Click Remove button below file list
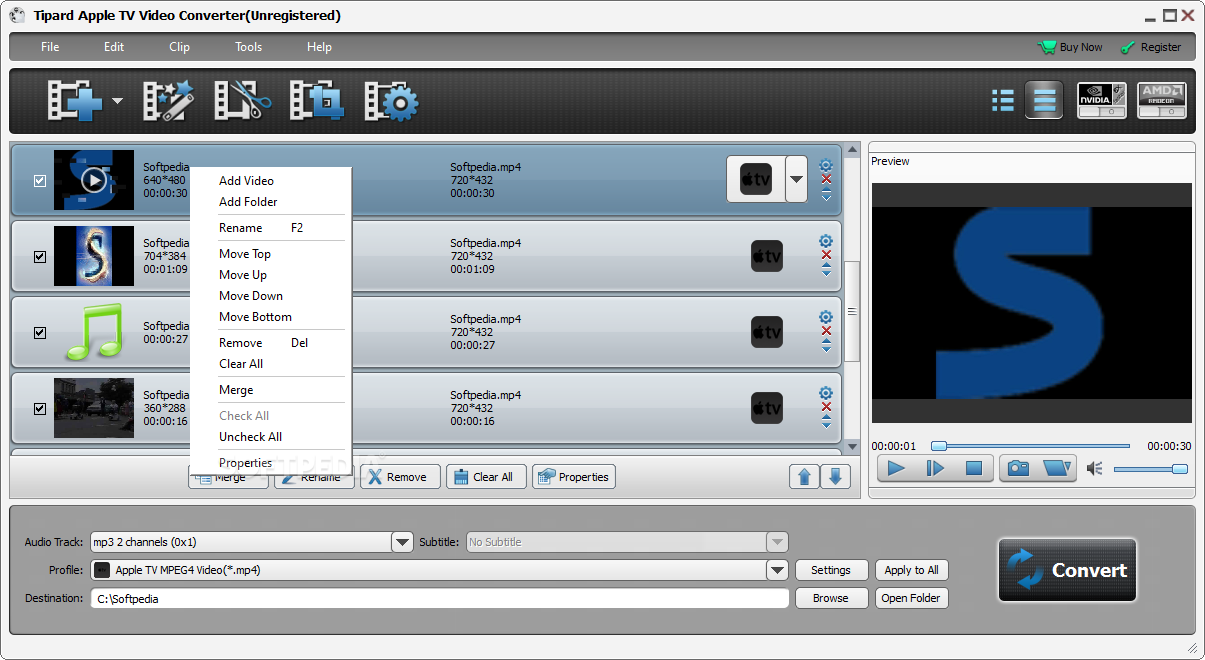 pos(398,477)
